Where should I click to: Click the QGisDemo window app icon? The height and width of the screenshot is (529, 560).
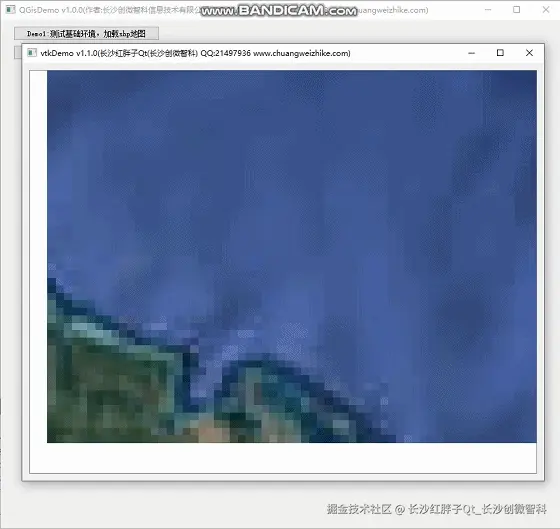click(11, 10)
